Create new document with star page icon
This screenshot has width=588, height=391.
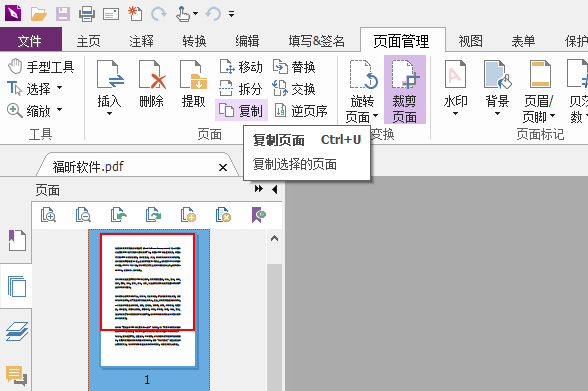135,13
